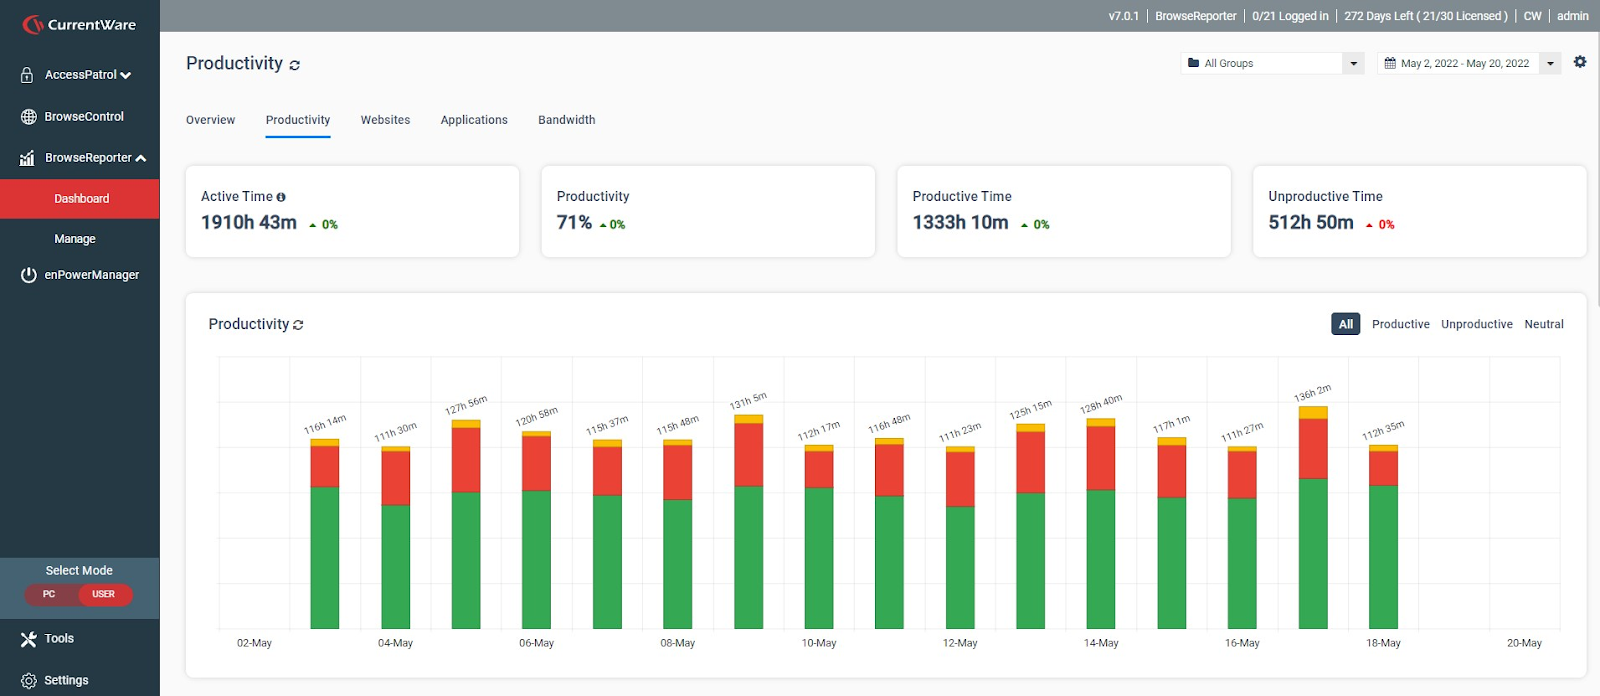Click green bar for 03-May (116h 14m)

(325, 558)
